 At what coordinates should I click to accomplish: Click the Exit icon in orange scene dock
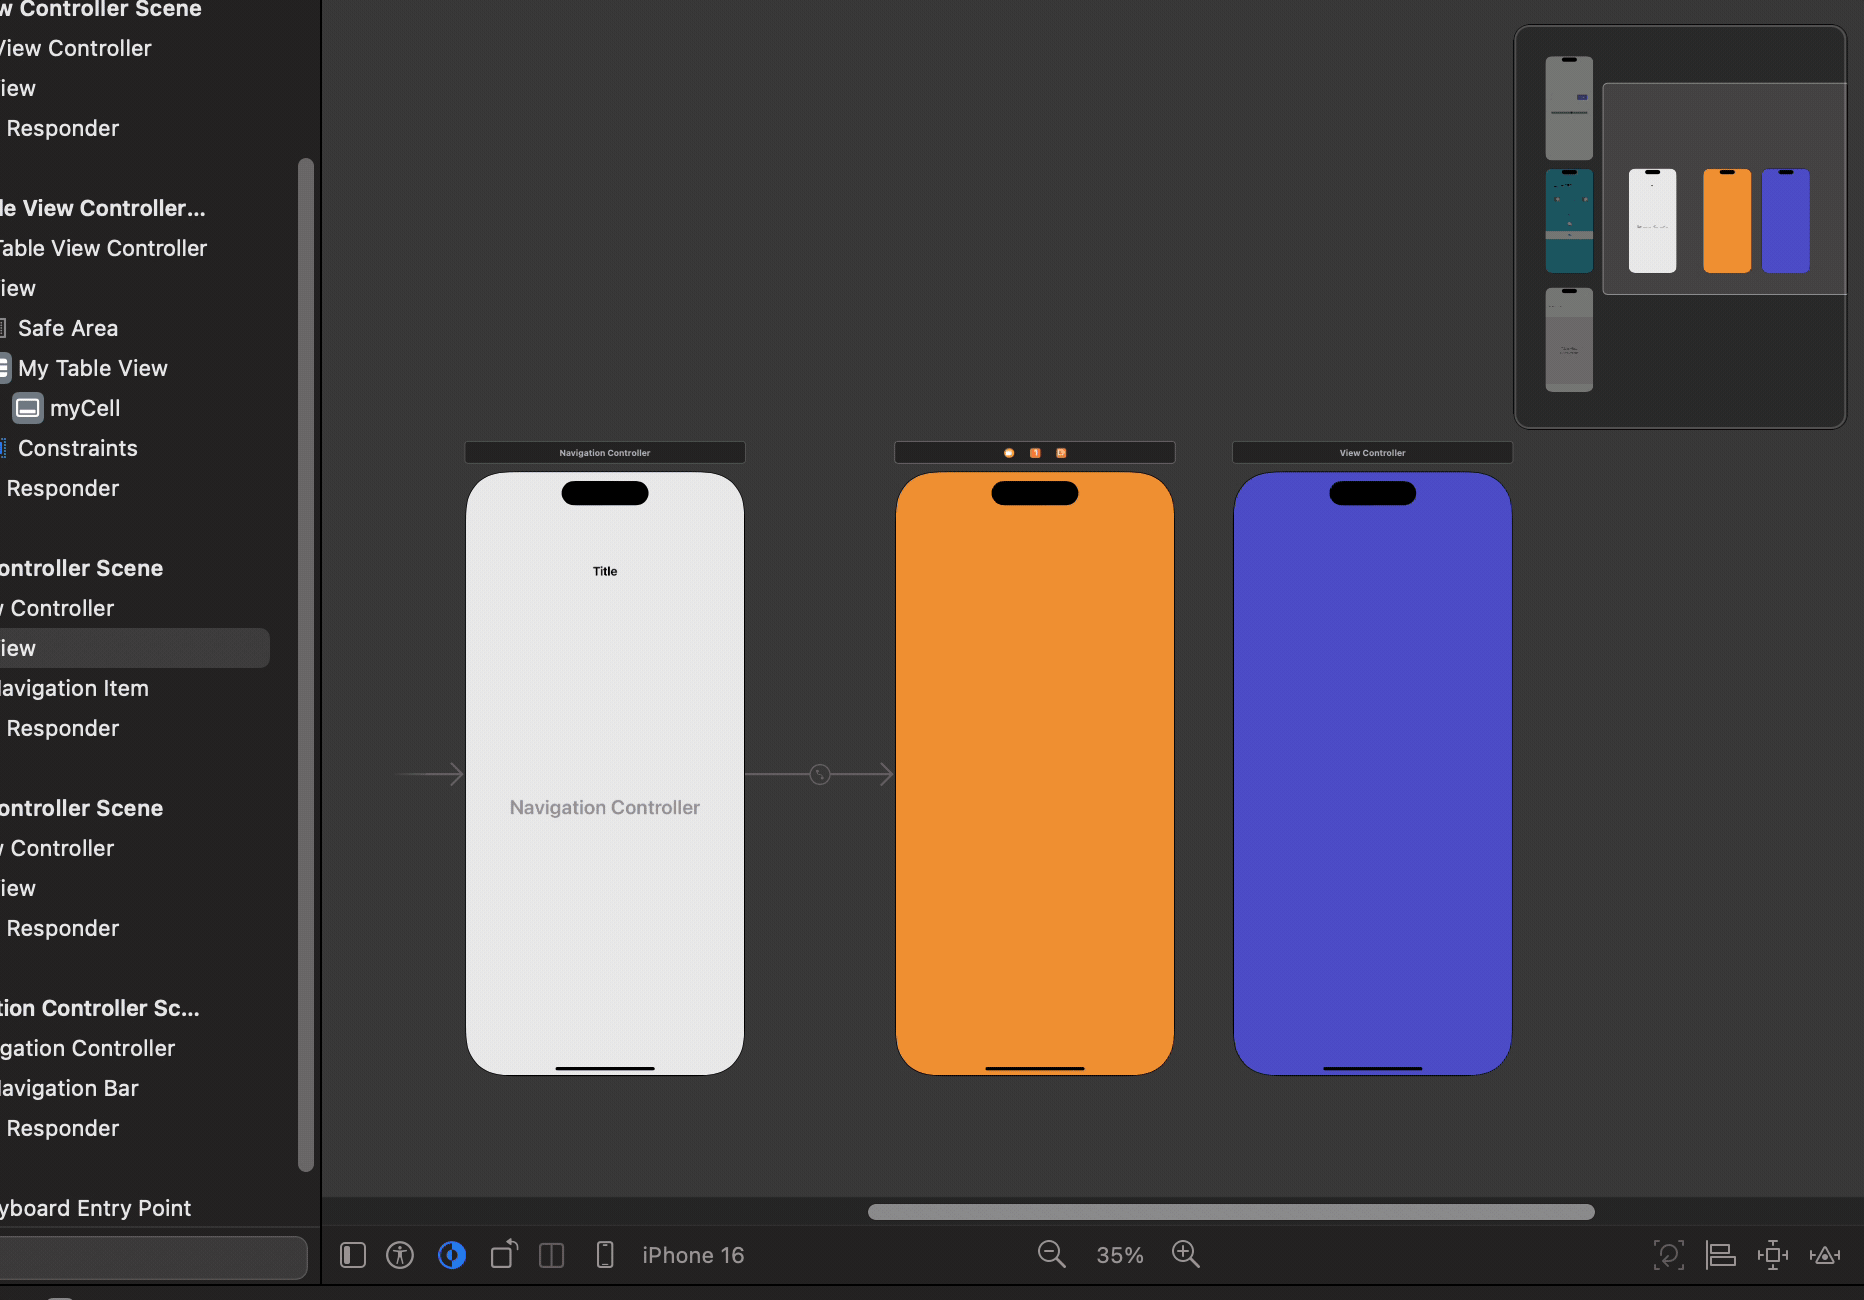(1061, 453)
